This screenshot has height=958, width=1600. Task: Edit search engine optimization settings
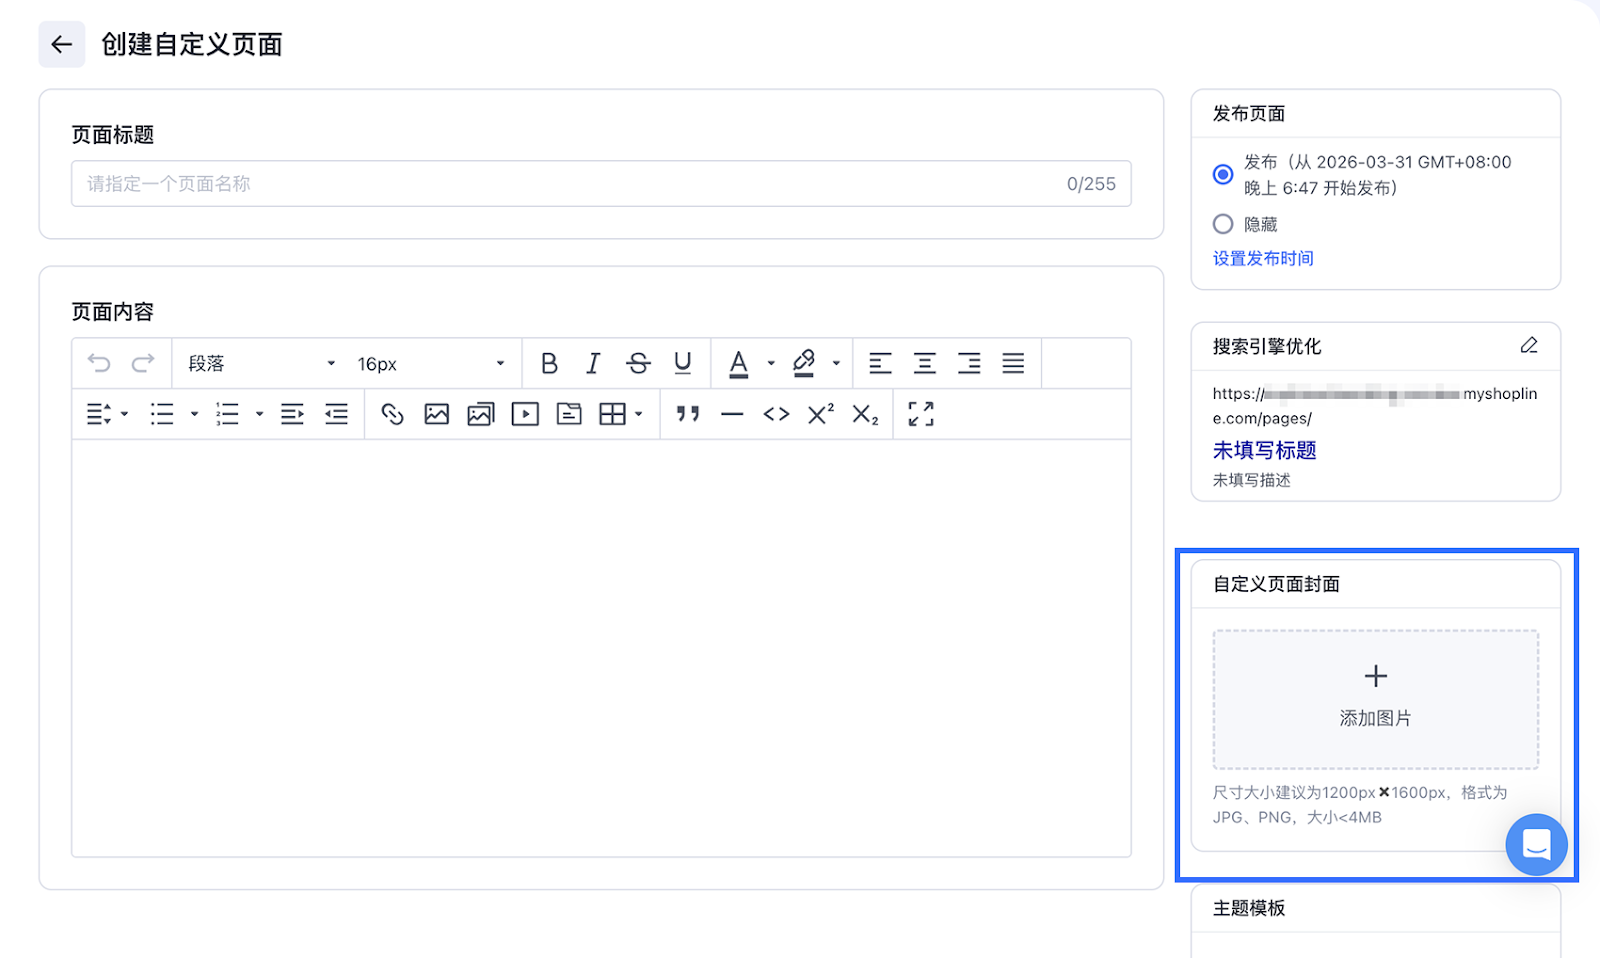pos(1529,346)
